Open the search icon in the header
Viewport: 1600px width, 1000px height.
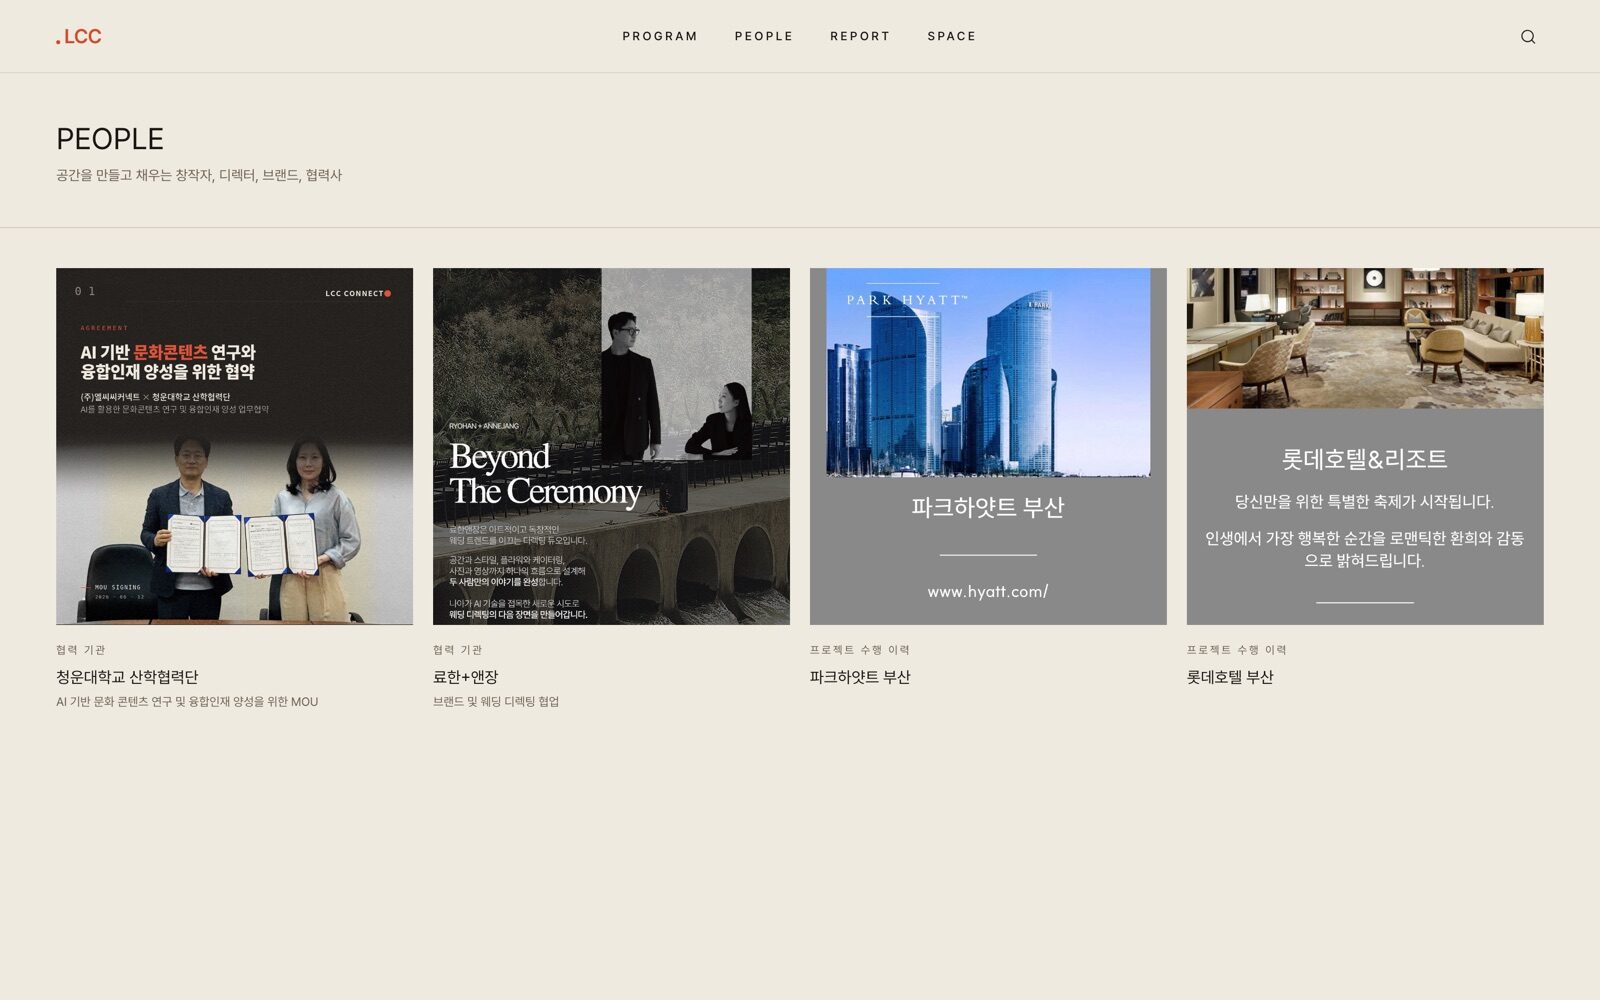point(1527,37)
